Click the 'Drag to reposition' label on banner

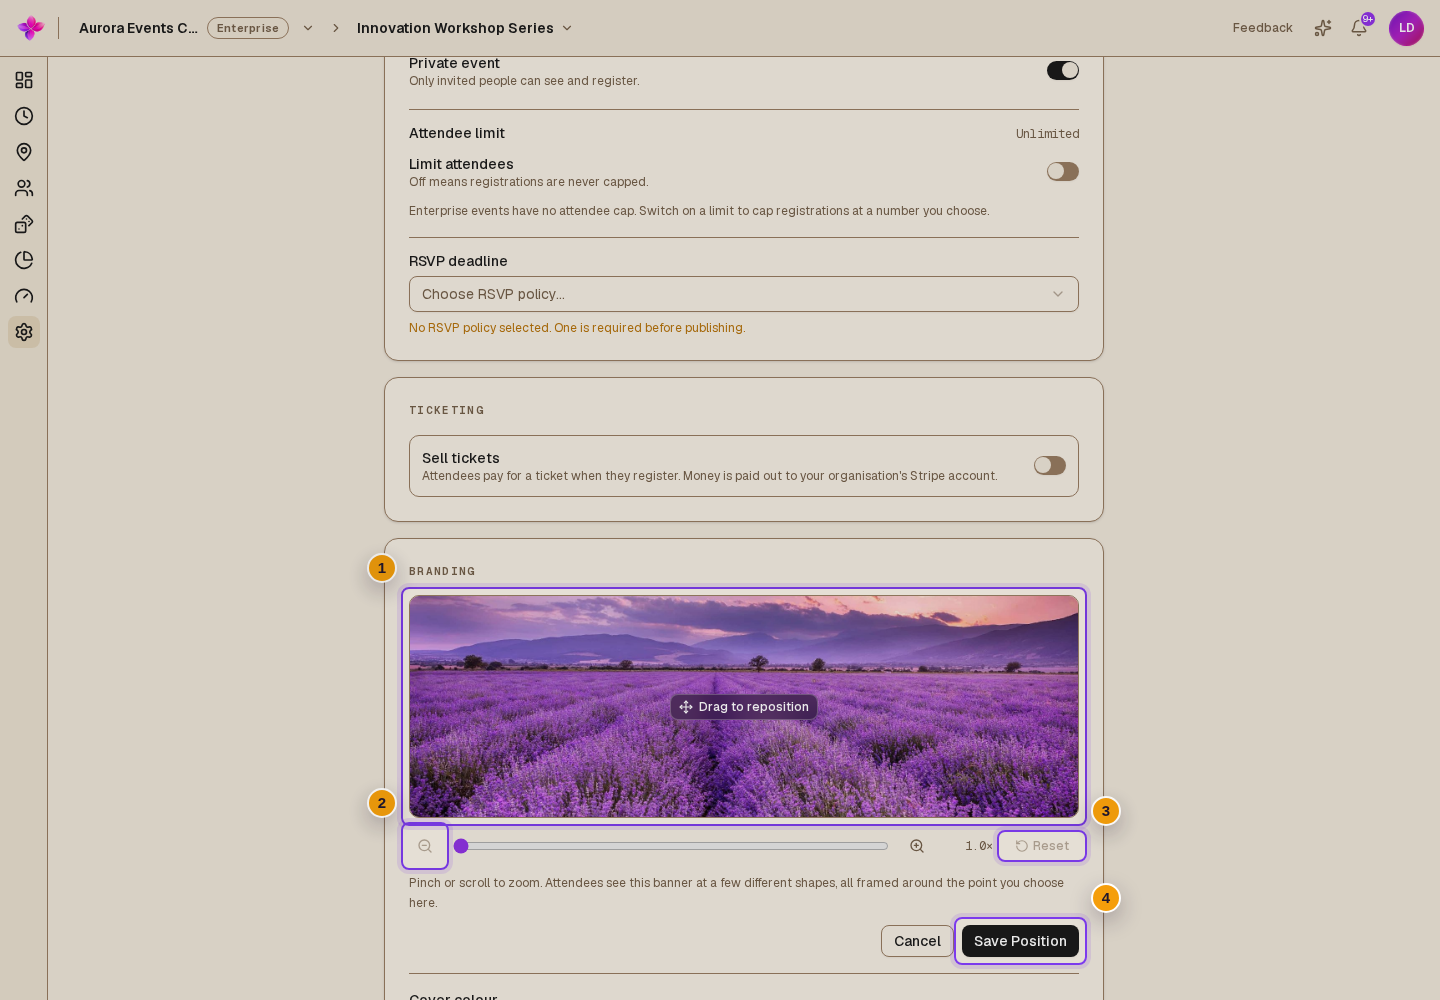pos(744,707)
